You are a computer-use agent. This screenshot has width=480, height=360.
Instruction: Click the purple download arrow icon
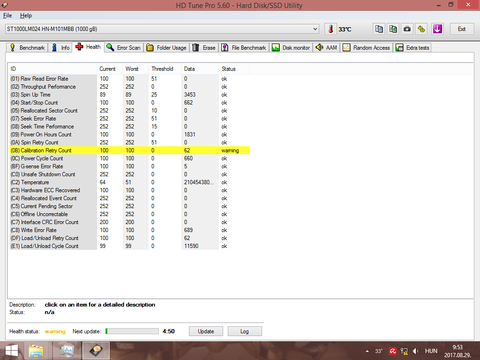pyautogui.click(x=437, y=29)
